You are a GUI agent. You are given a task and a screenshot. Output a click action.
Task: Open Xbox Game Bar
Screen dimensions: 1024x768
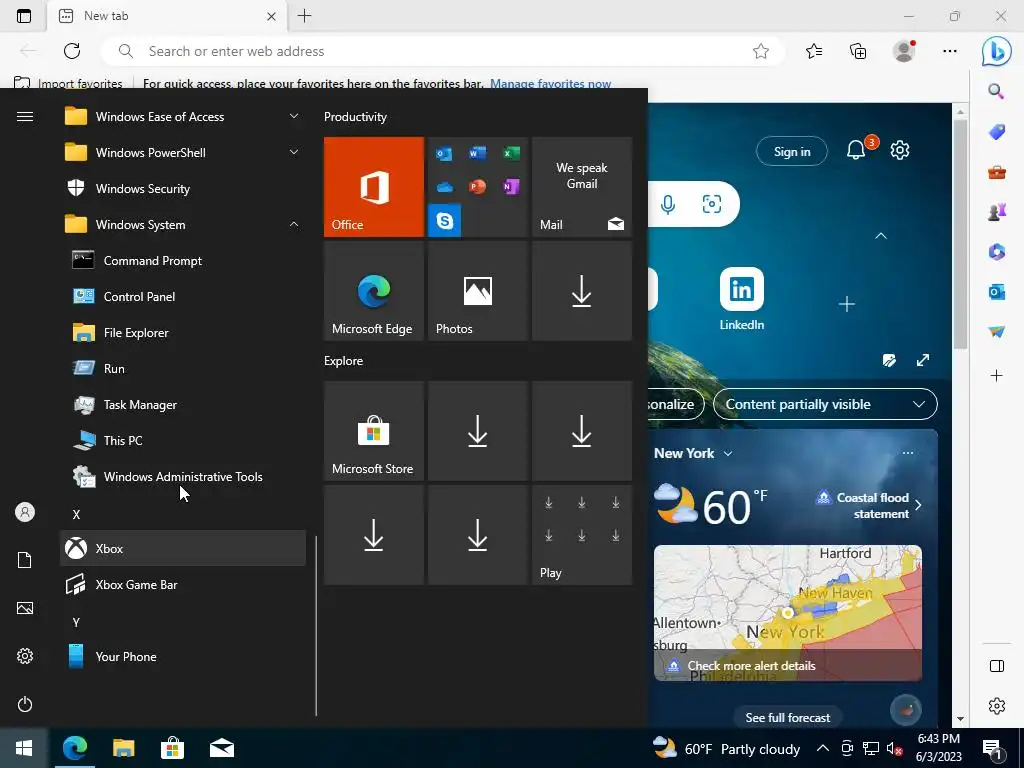coord(183,584)
